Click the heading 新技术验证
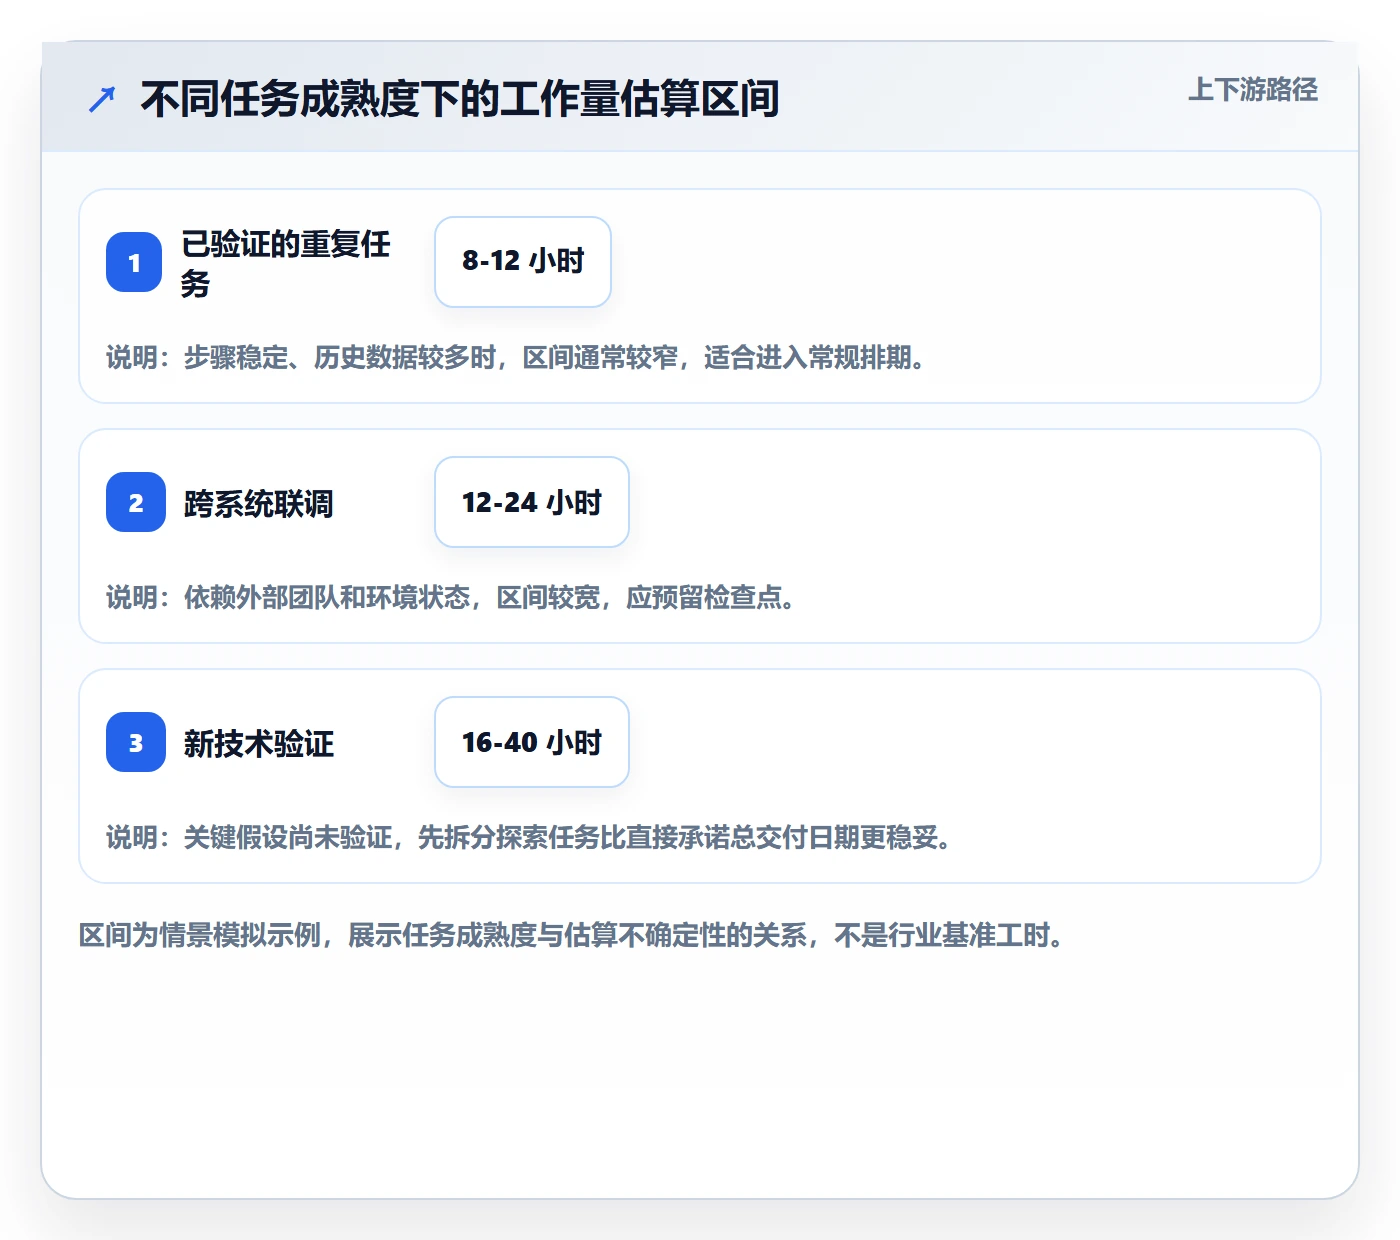 click(258, 743)
